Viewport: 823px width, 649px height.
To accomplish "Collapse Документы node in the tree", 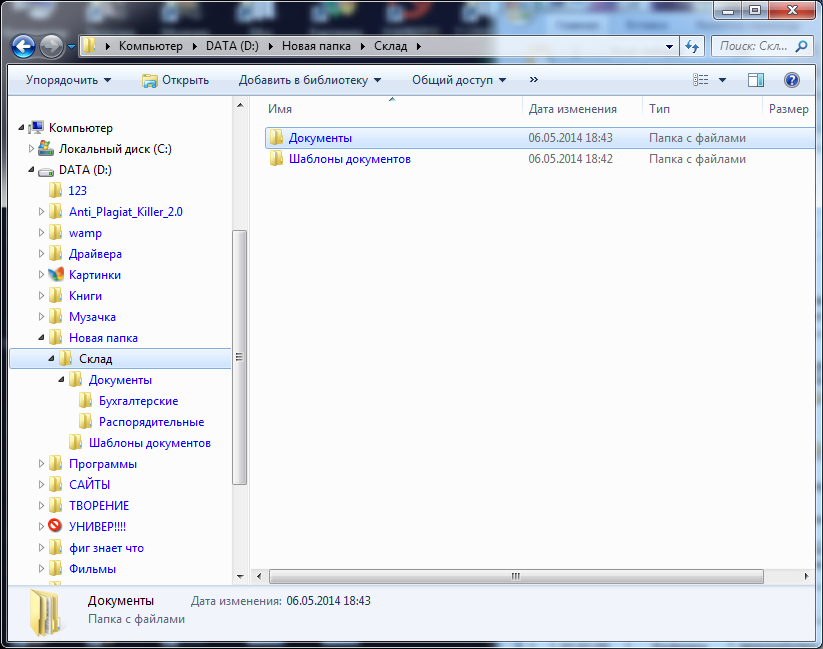I will tap(61, 380).
